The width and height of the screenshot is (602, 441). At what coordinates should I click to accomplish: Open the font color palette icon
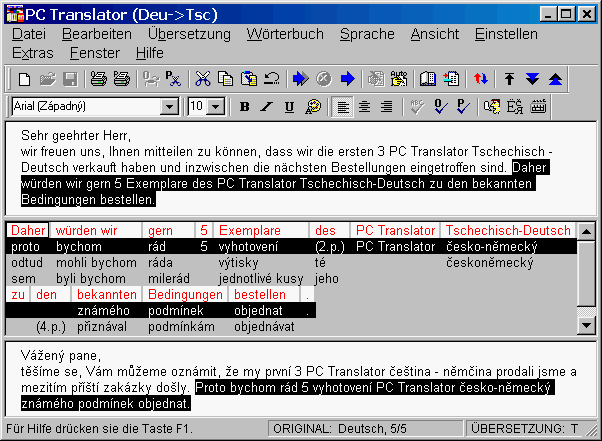(313, 107)
